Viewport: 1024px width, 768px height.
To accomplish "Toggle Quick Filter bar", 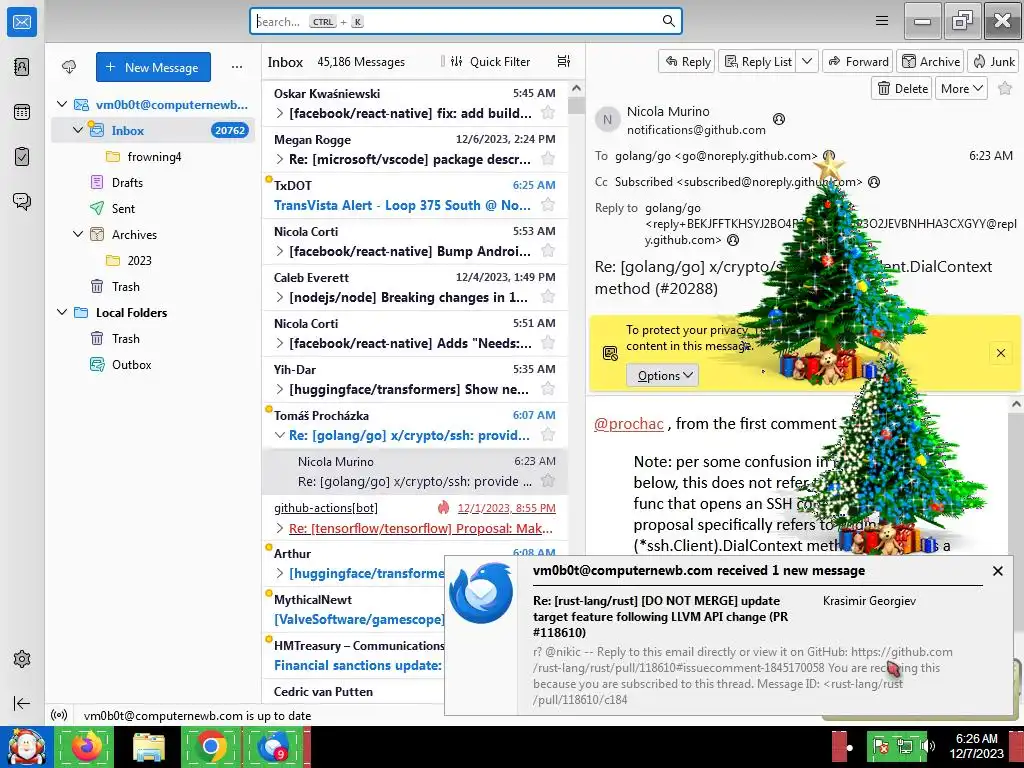I will coord(490,61).
